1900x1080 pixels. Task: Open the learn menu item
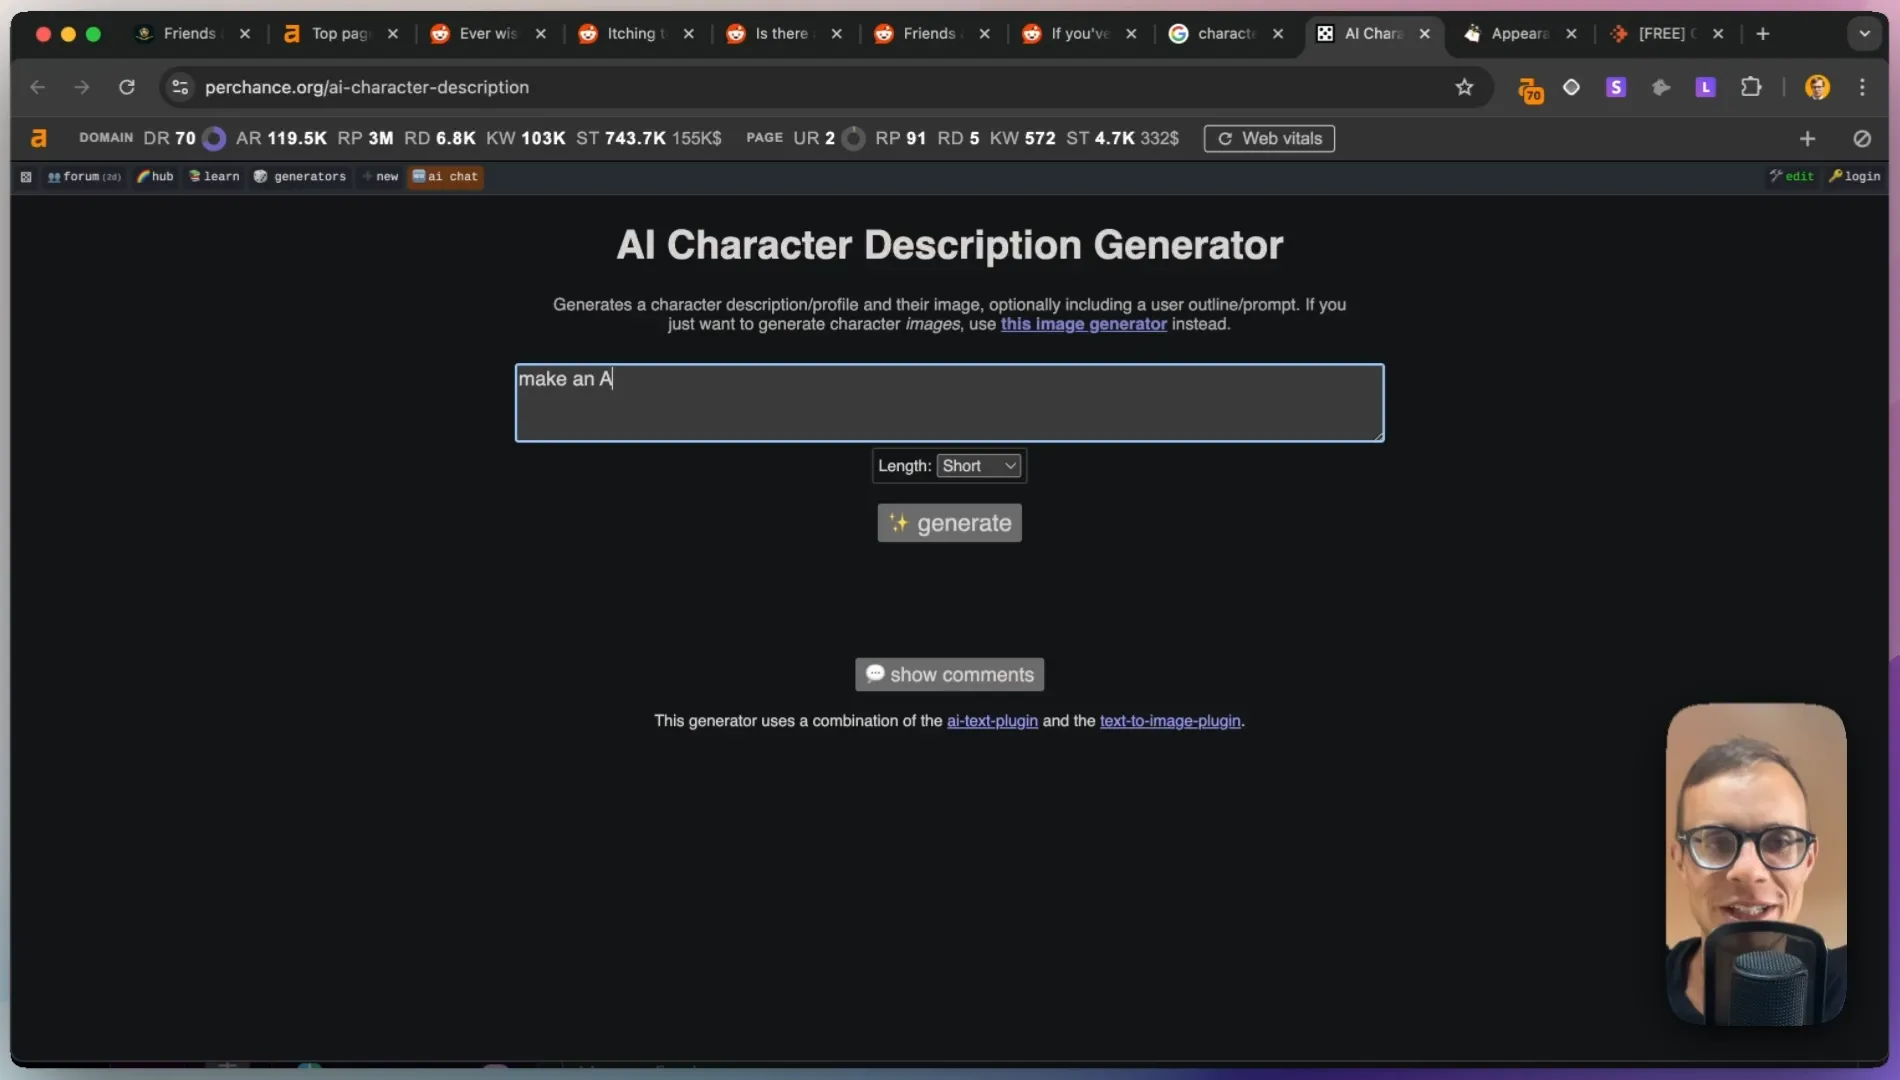click(x=214, y=177)
